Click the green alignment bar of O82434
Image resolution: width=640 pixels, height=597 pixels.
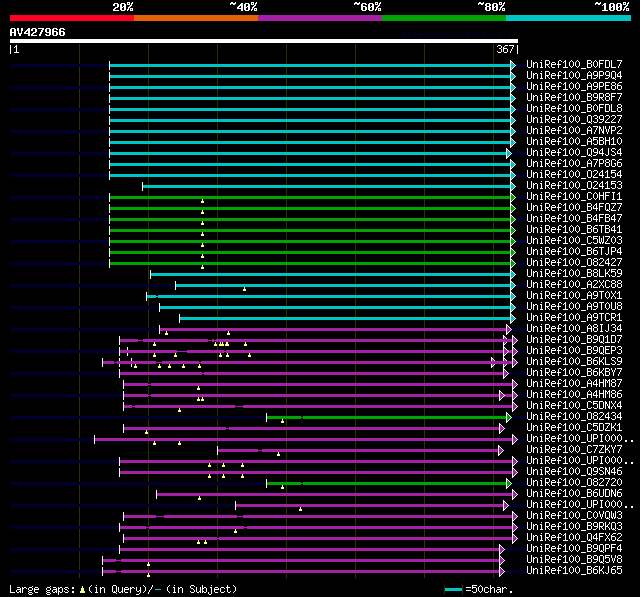[387, 417]
